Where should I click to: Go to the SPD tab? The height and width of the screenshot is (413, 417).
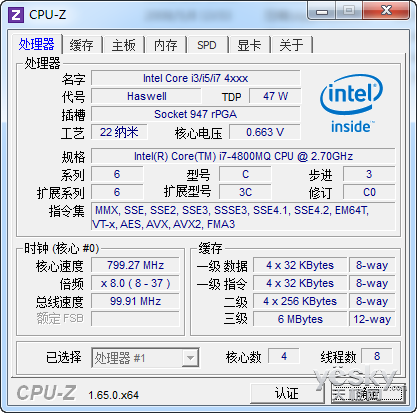207,45
